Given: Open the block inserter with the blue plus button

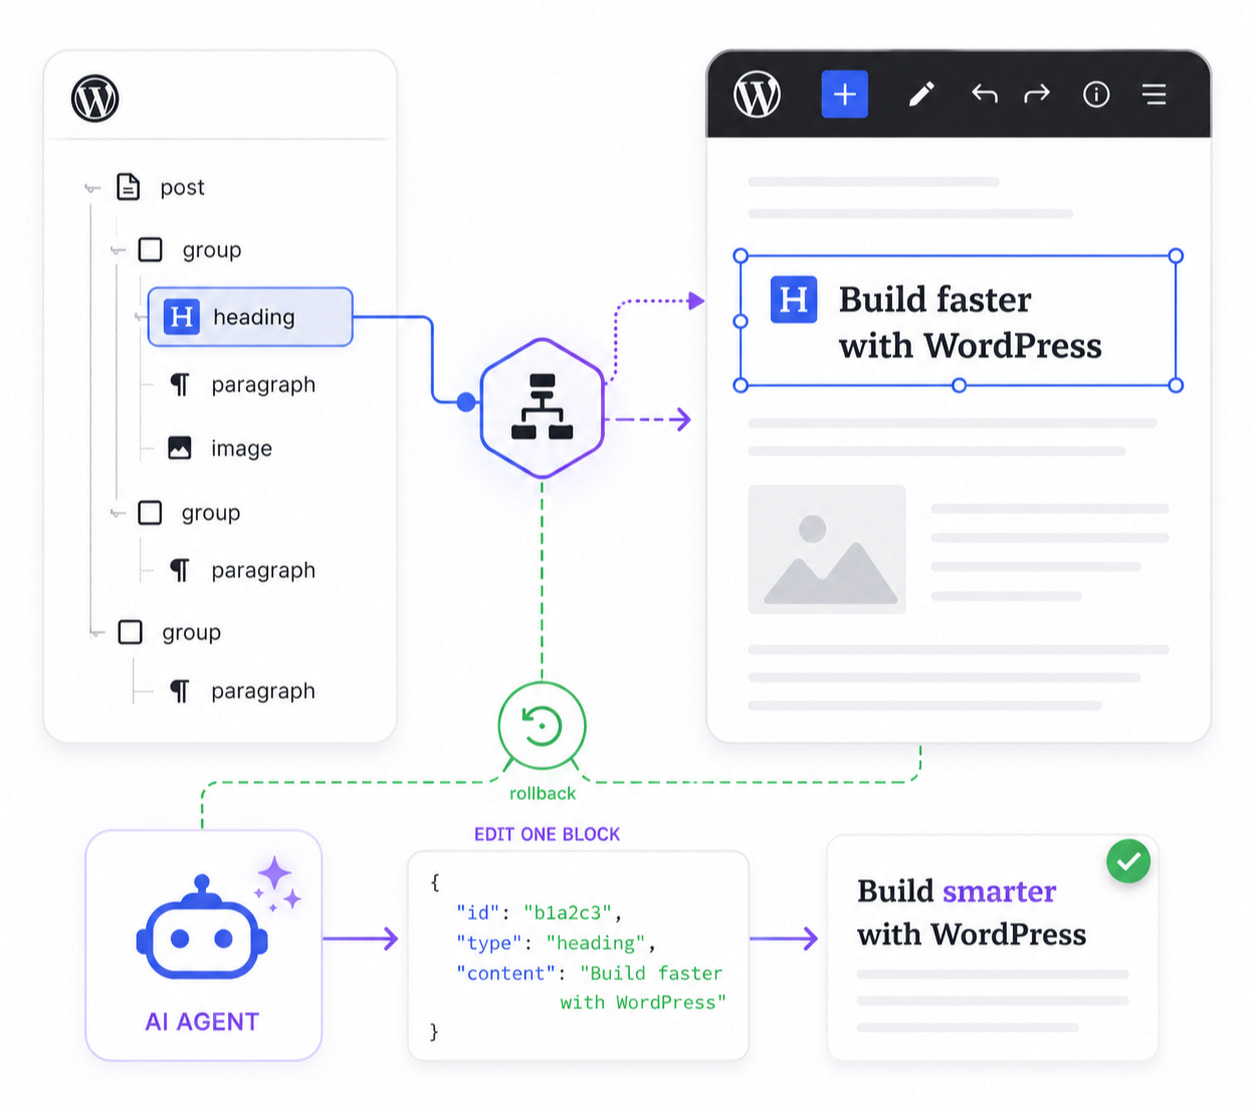Looking at the screenshot, I should pos(845,94).
